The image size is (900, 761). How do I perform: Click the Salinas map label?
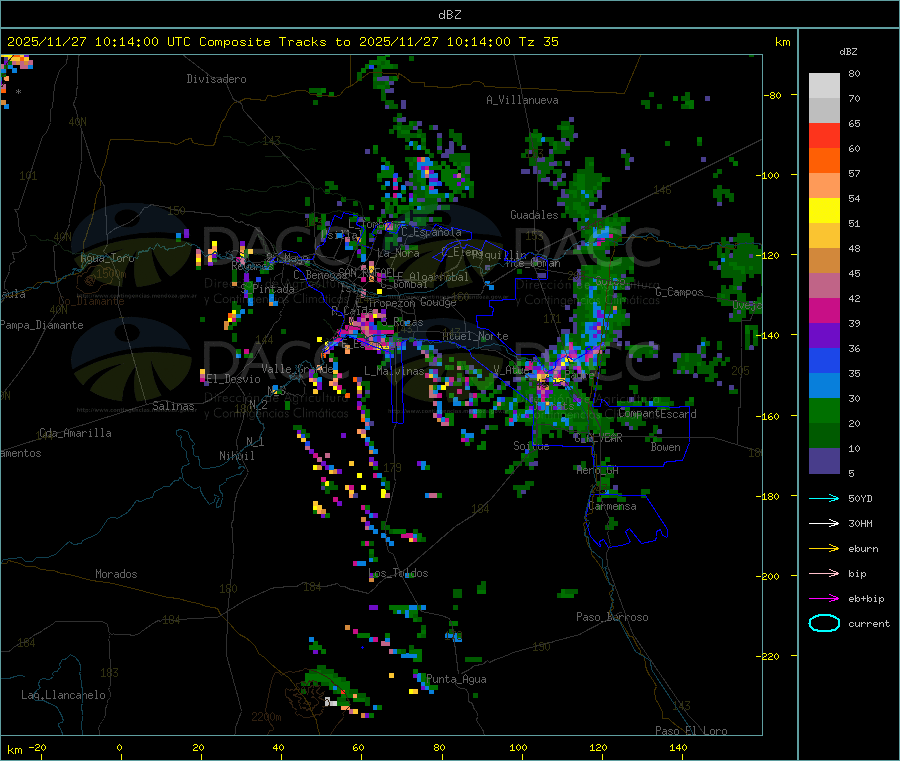tap(173, 406)
